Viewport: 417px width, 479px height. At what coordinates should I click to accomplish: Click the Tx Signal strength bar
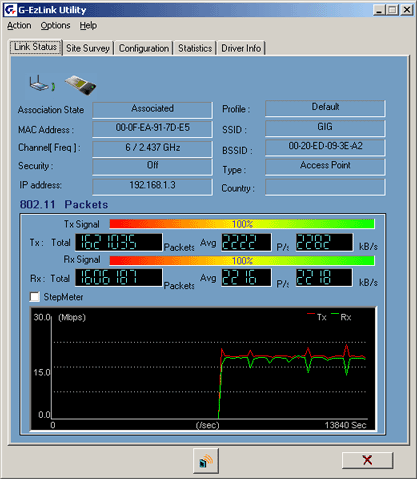242,224
